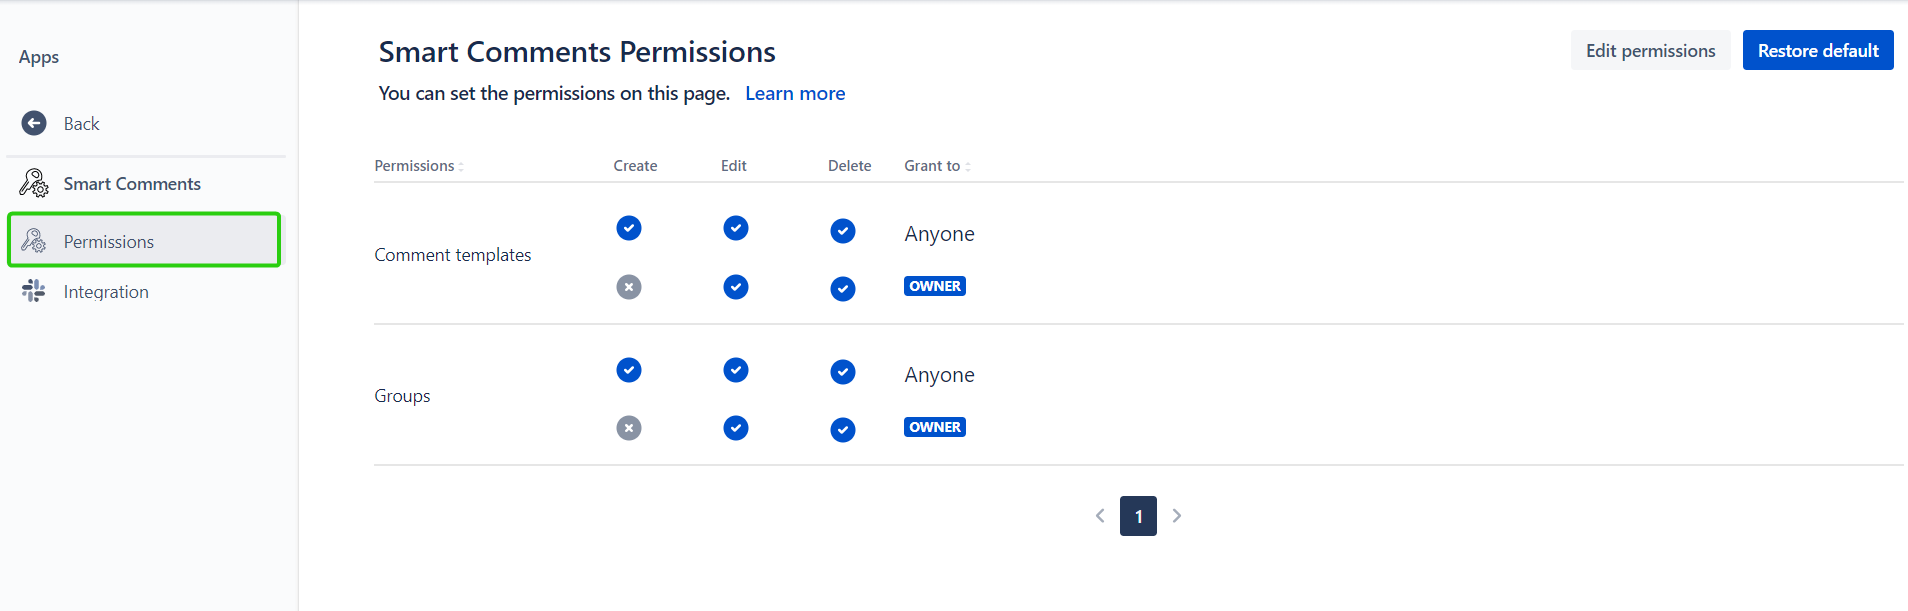The width and height of the screenshot is (1908, 611).
Task: Open Integration in sidebar
Action: (x=106, y=292)
